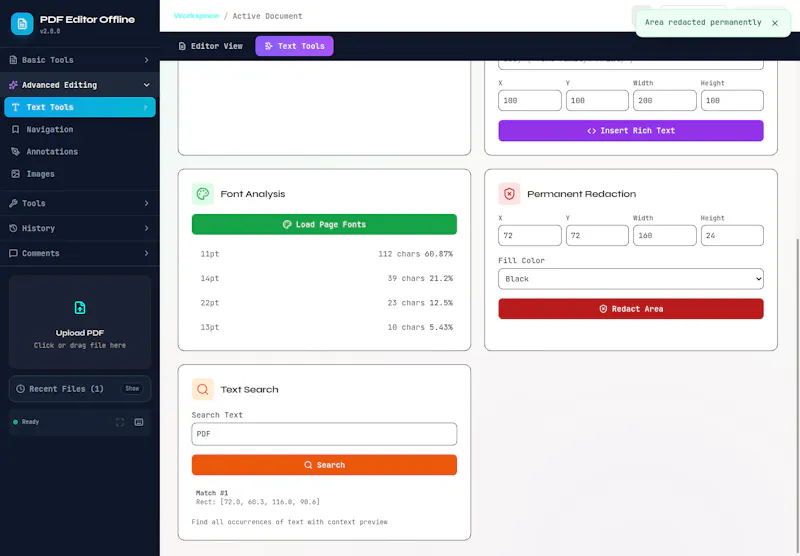800x556 pixels.
Task: Collapse the Advanced Editing section
Action: (80, 85)
